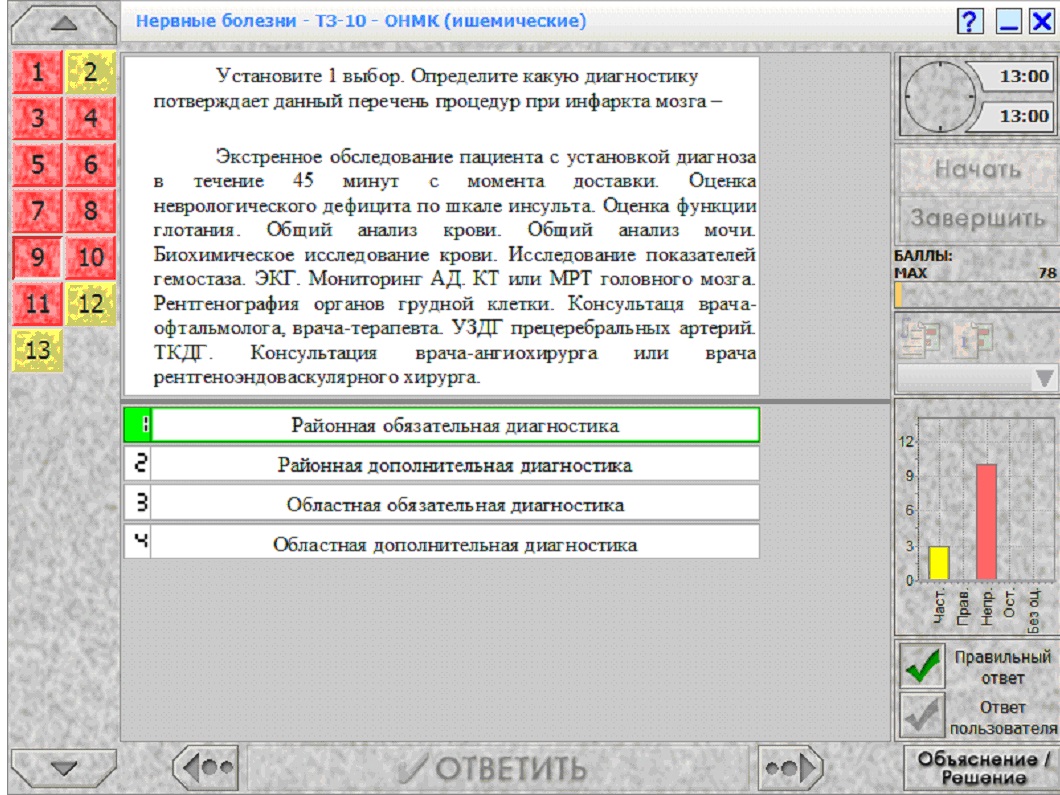Choose answer 'Районная дополнительная диагностика'

(x=441, y=465)
